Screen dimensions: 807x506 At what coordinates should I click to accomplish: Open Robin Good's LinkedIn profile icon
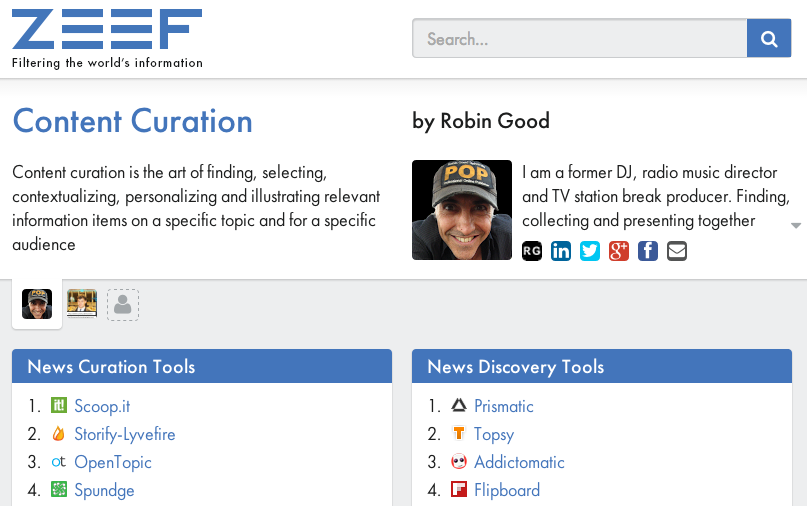[561, 251]
